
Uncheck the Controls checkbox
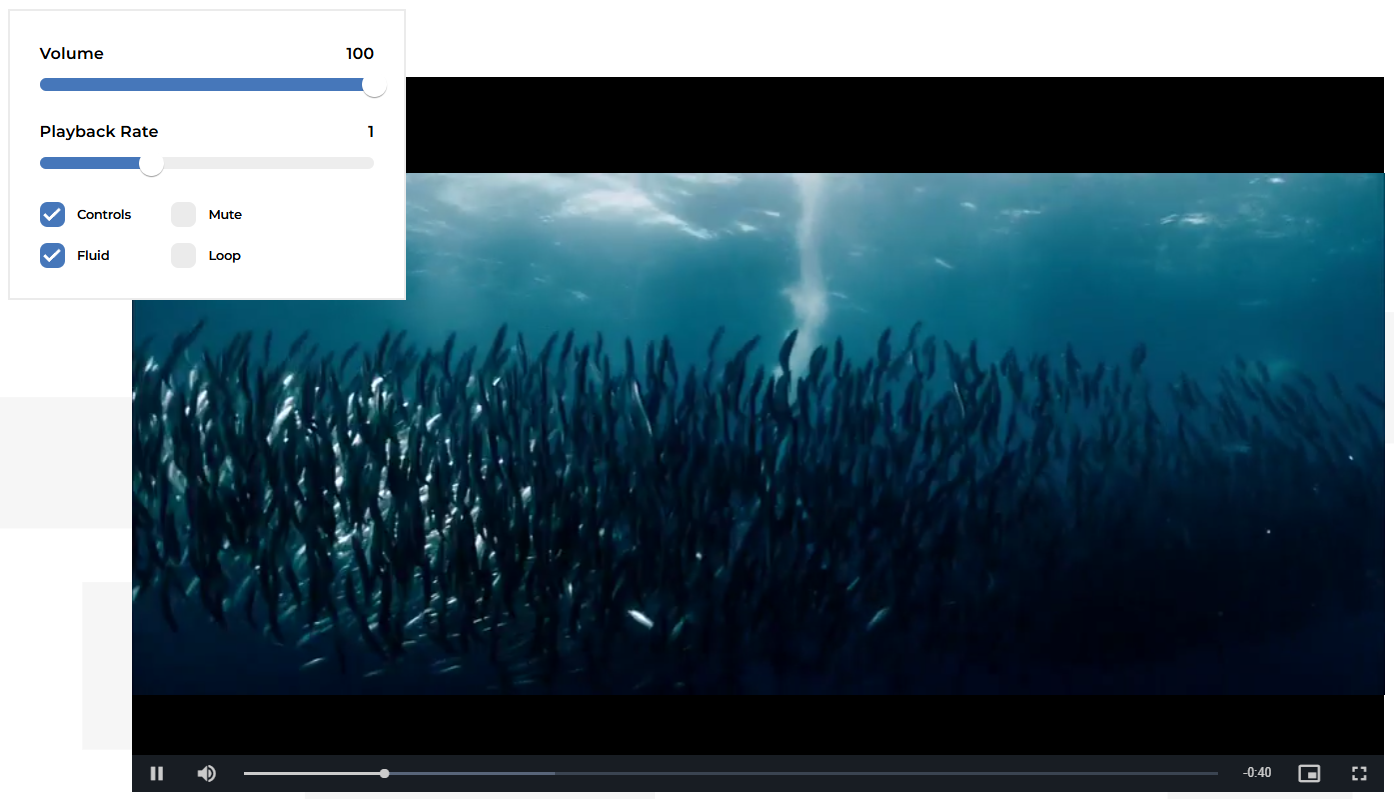[52, 214]
